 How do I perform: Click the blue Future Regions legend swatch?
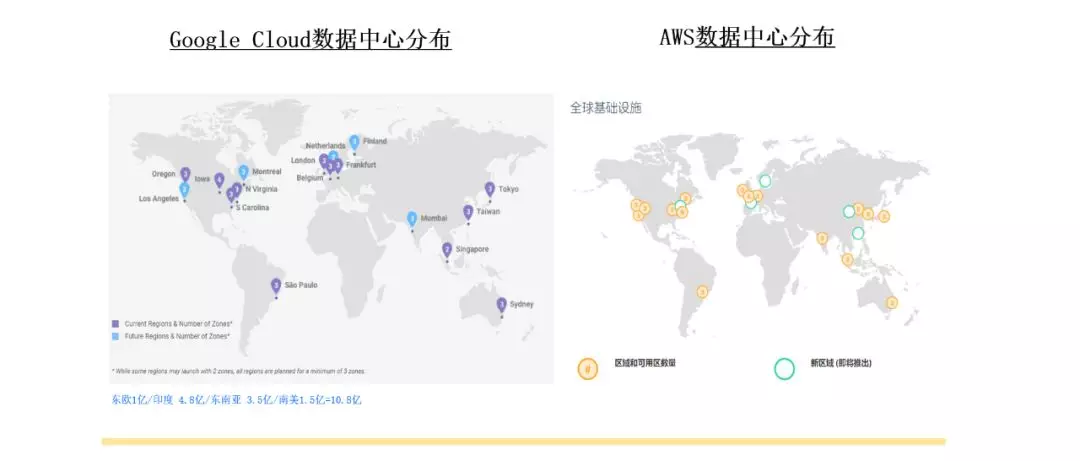(115, 336)
